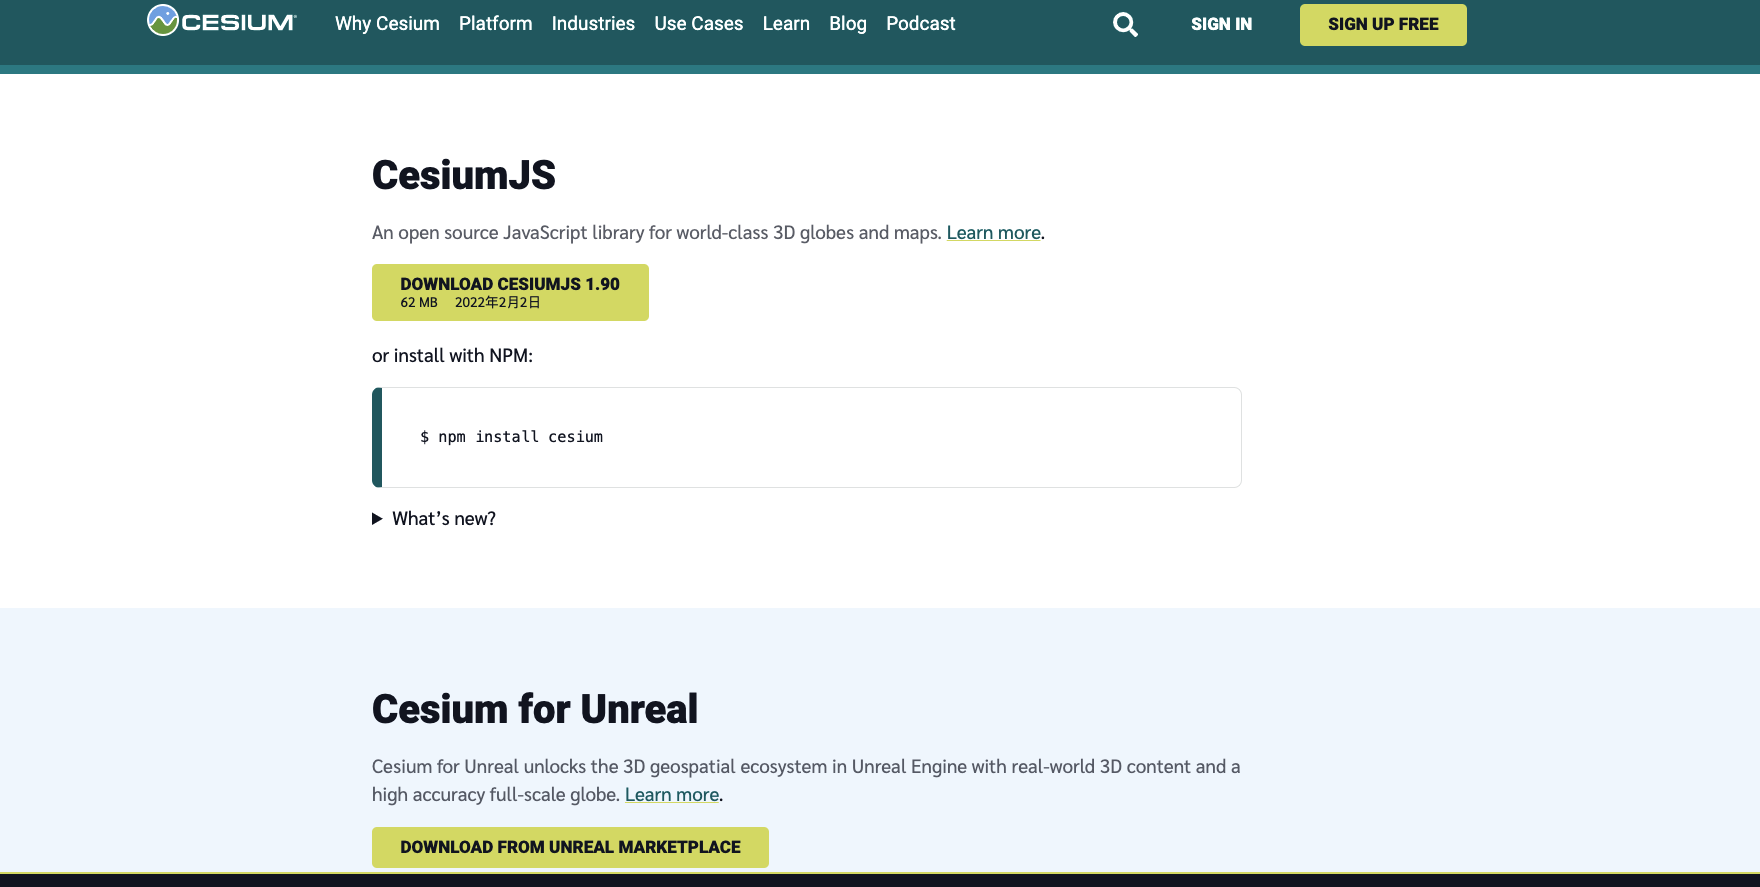
Task: Click the 'or install with NPM:' text
Action: click(452, 356)
